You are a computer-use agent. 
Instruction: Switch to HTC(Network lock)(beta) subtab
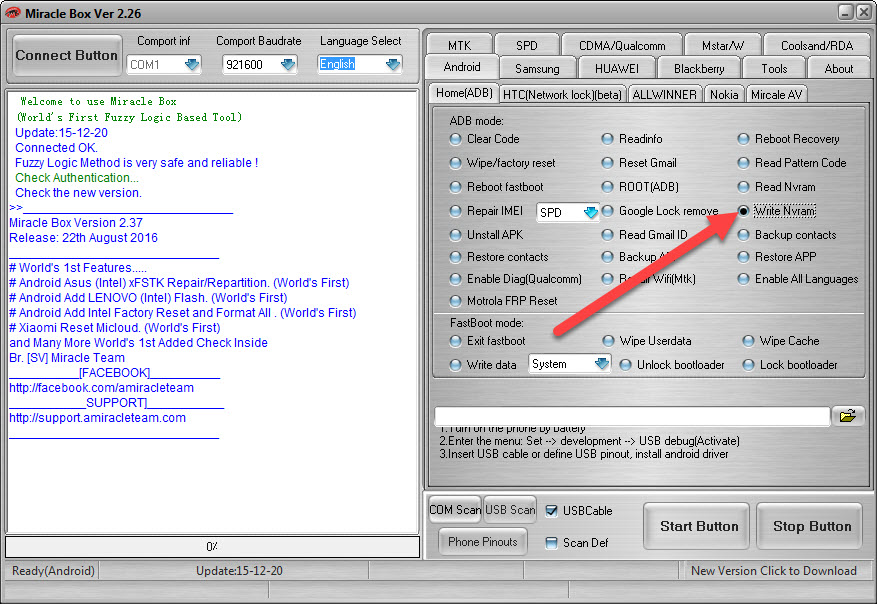562,95
